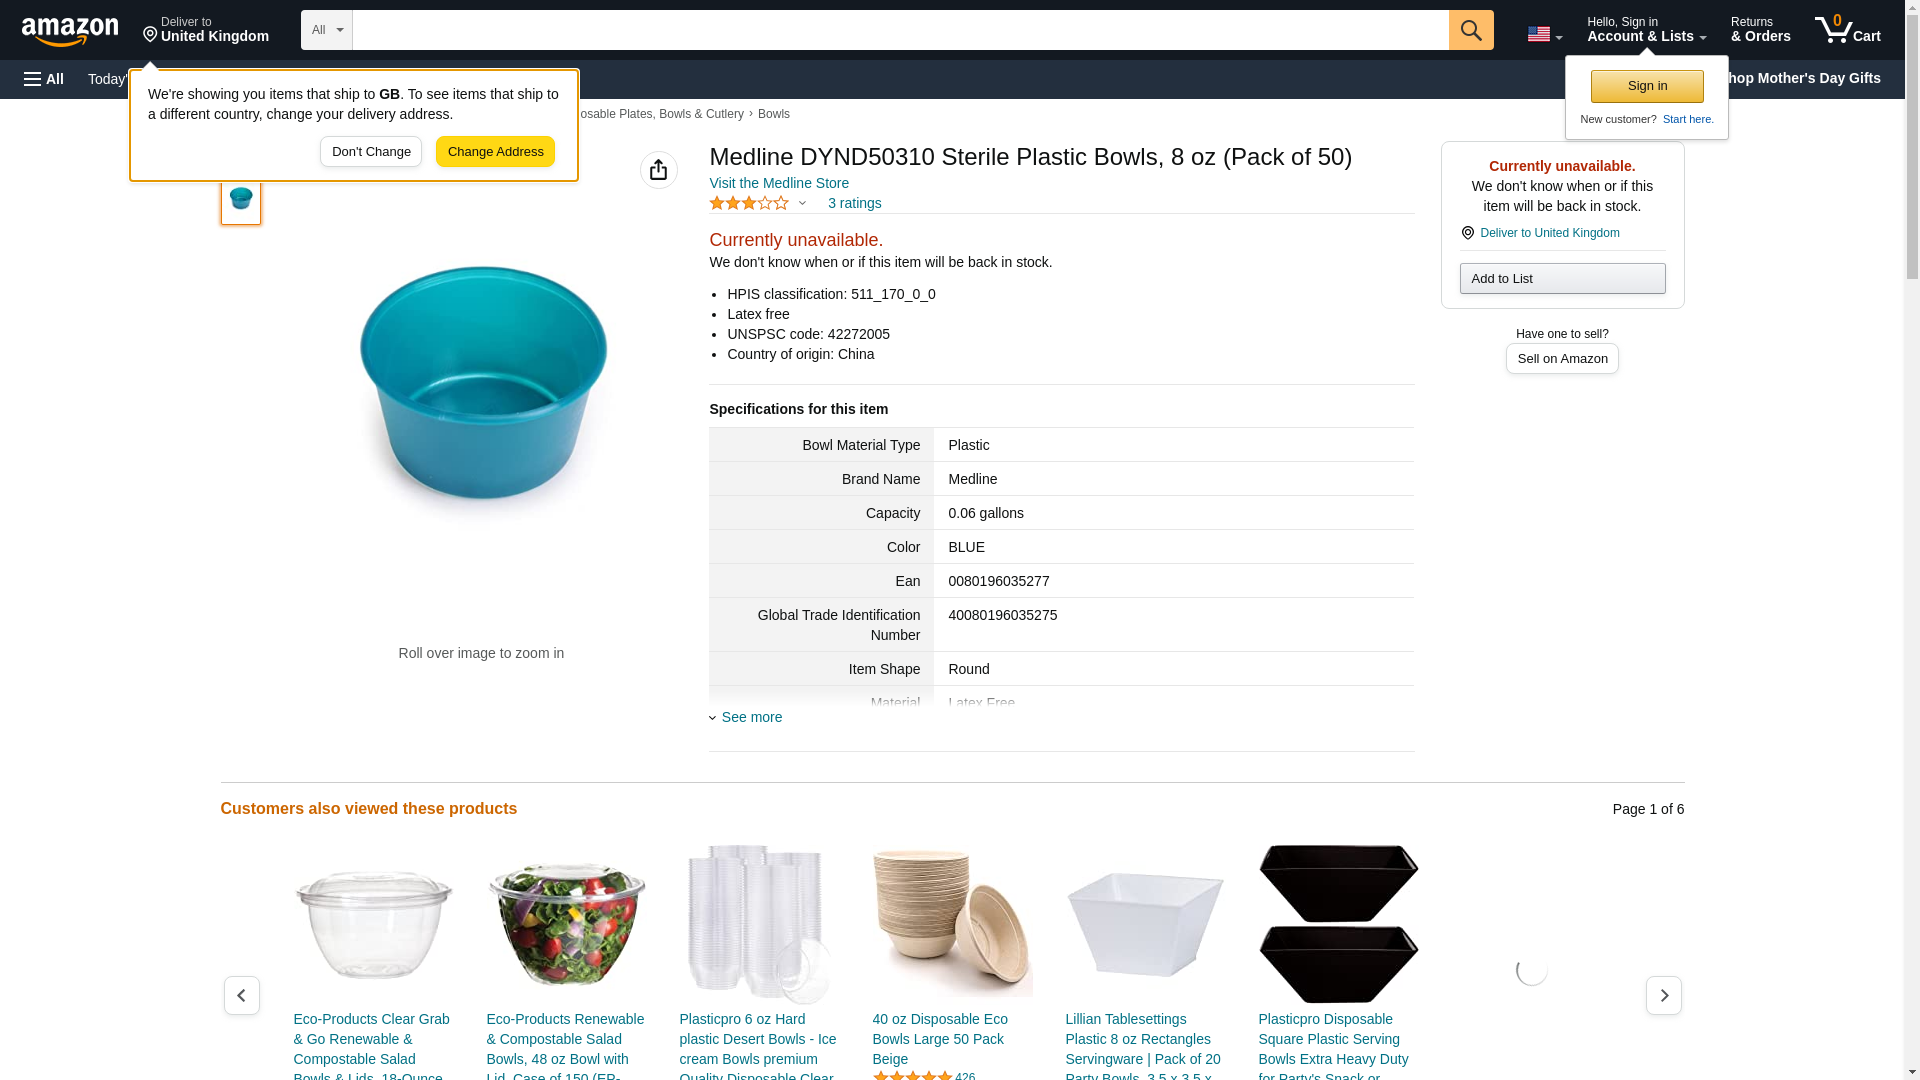Click into the search input field
This screenshot has width=1920, height=1080.
tap(900, 30)
